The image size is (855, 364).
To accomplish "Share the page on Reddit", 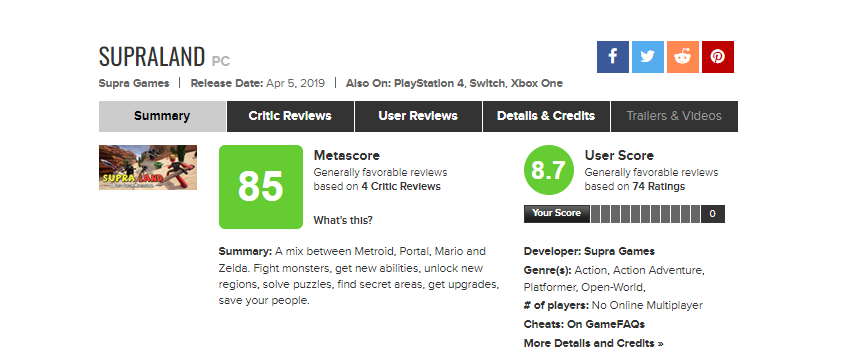I will [x=683, y=57].
